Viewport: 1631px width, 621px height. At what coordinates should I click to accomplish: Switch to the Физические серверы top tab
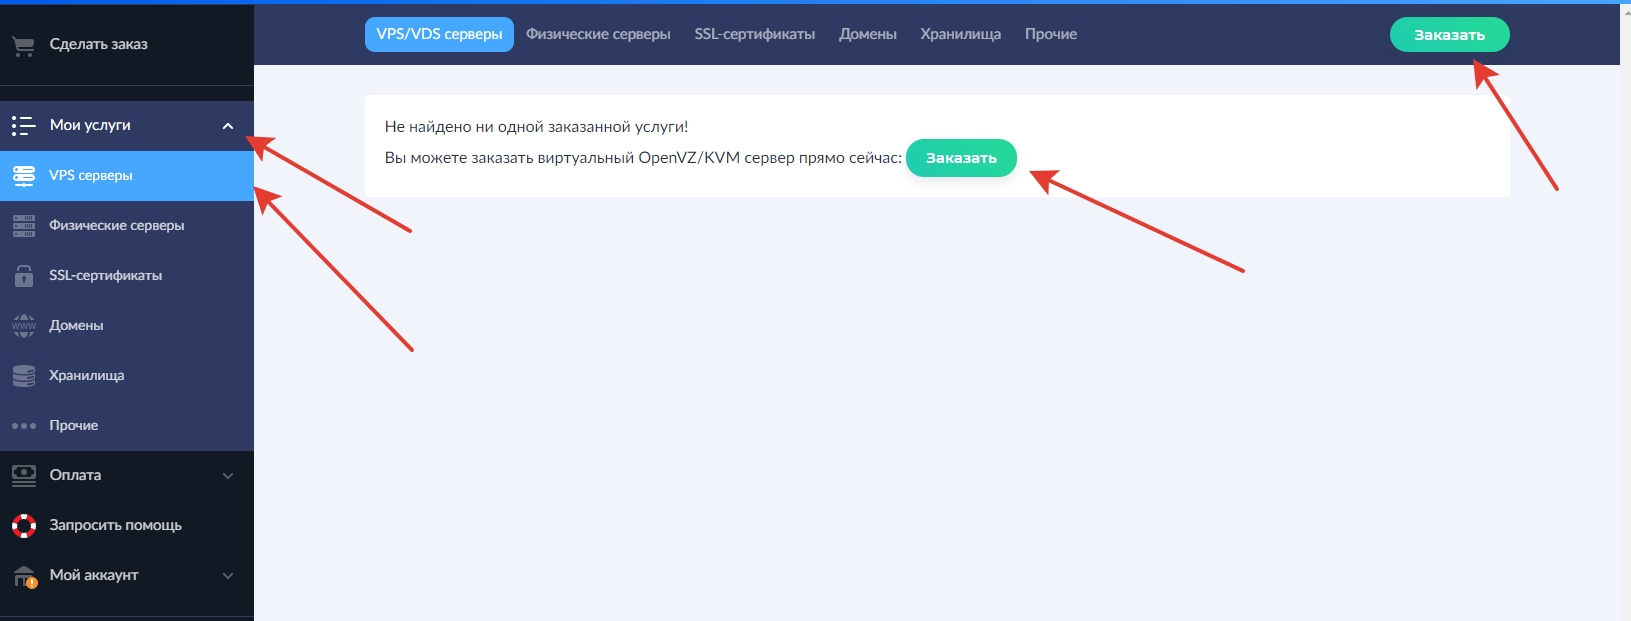point(598,34)
